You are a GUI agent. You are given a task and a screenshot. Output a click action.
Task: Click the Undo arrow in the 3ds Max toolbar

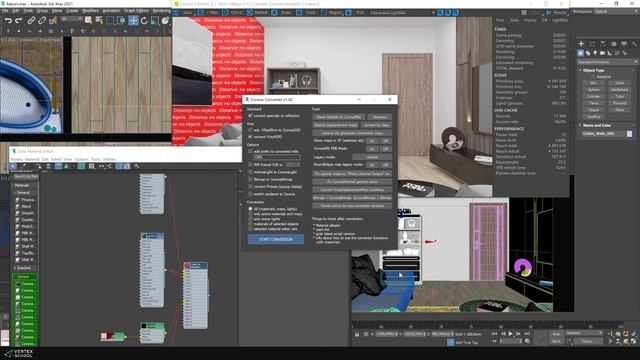coord(8,20)
